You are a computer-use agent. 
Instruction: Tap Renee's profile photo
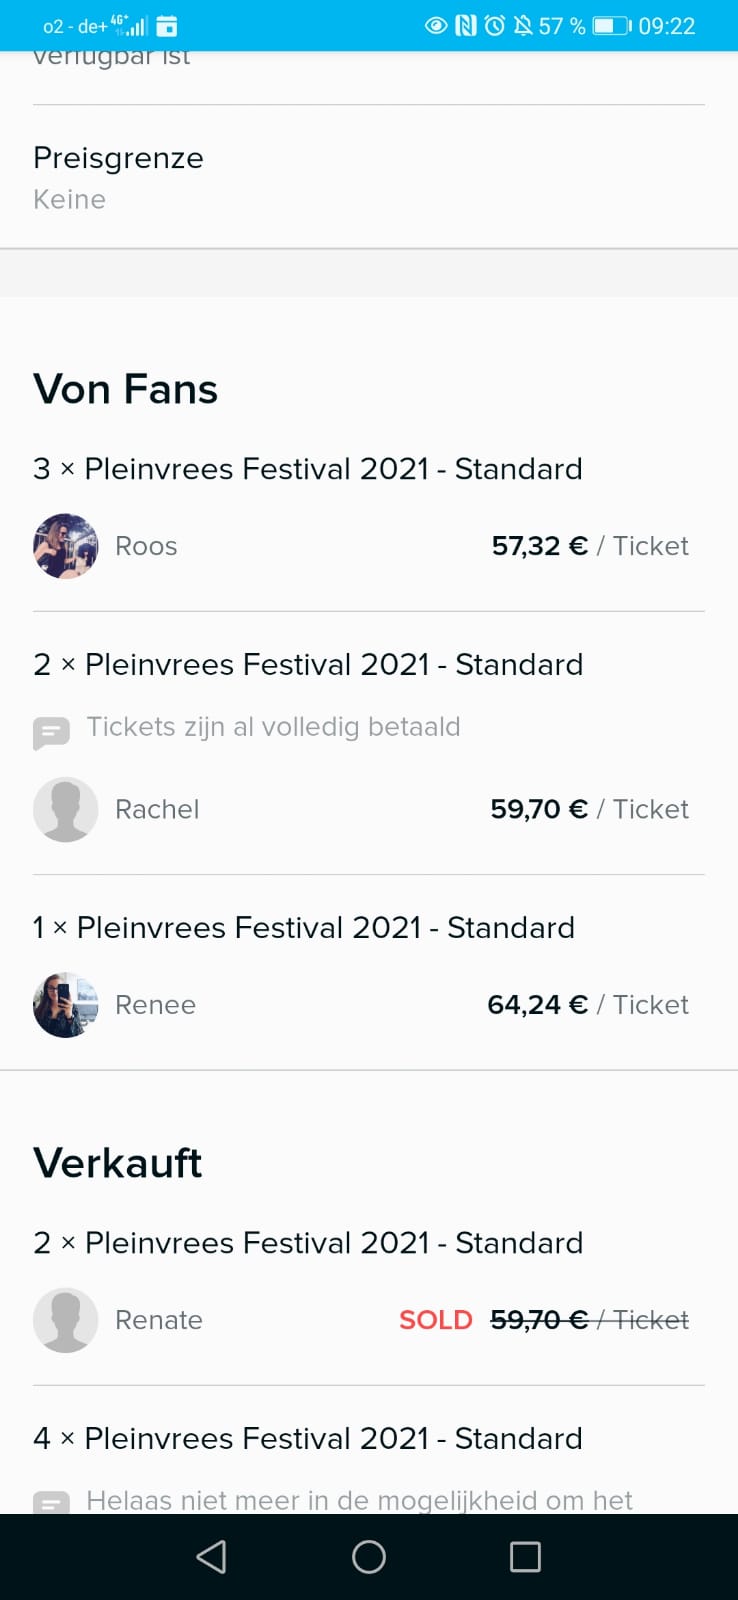[x=66, y=1005]
